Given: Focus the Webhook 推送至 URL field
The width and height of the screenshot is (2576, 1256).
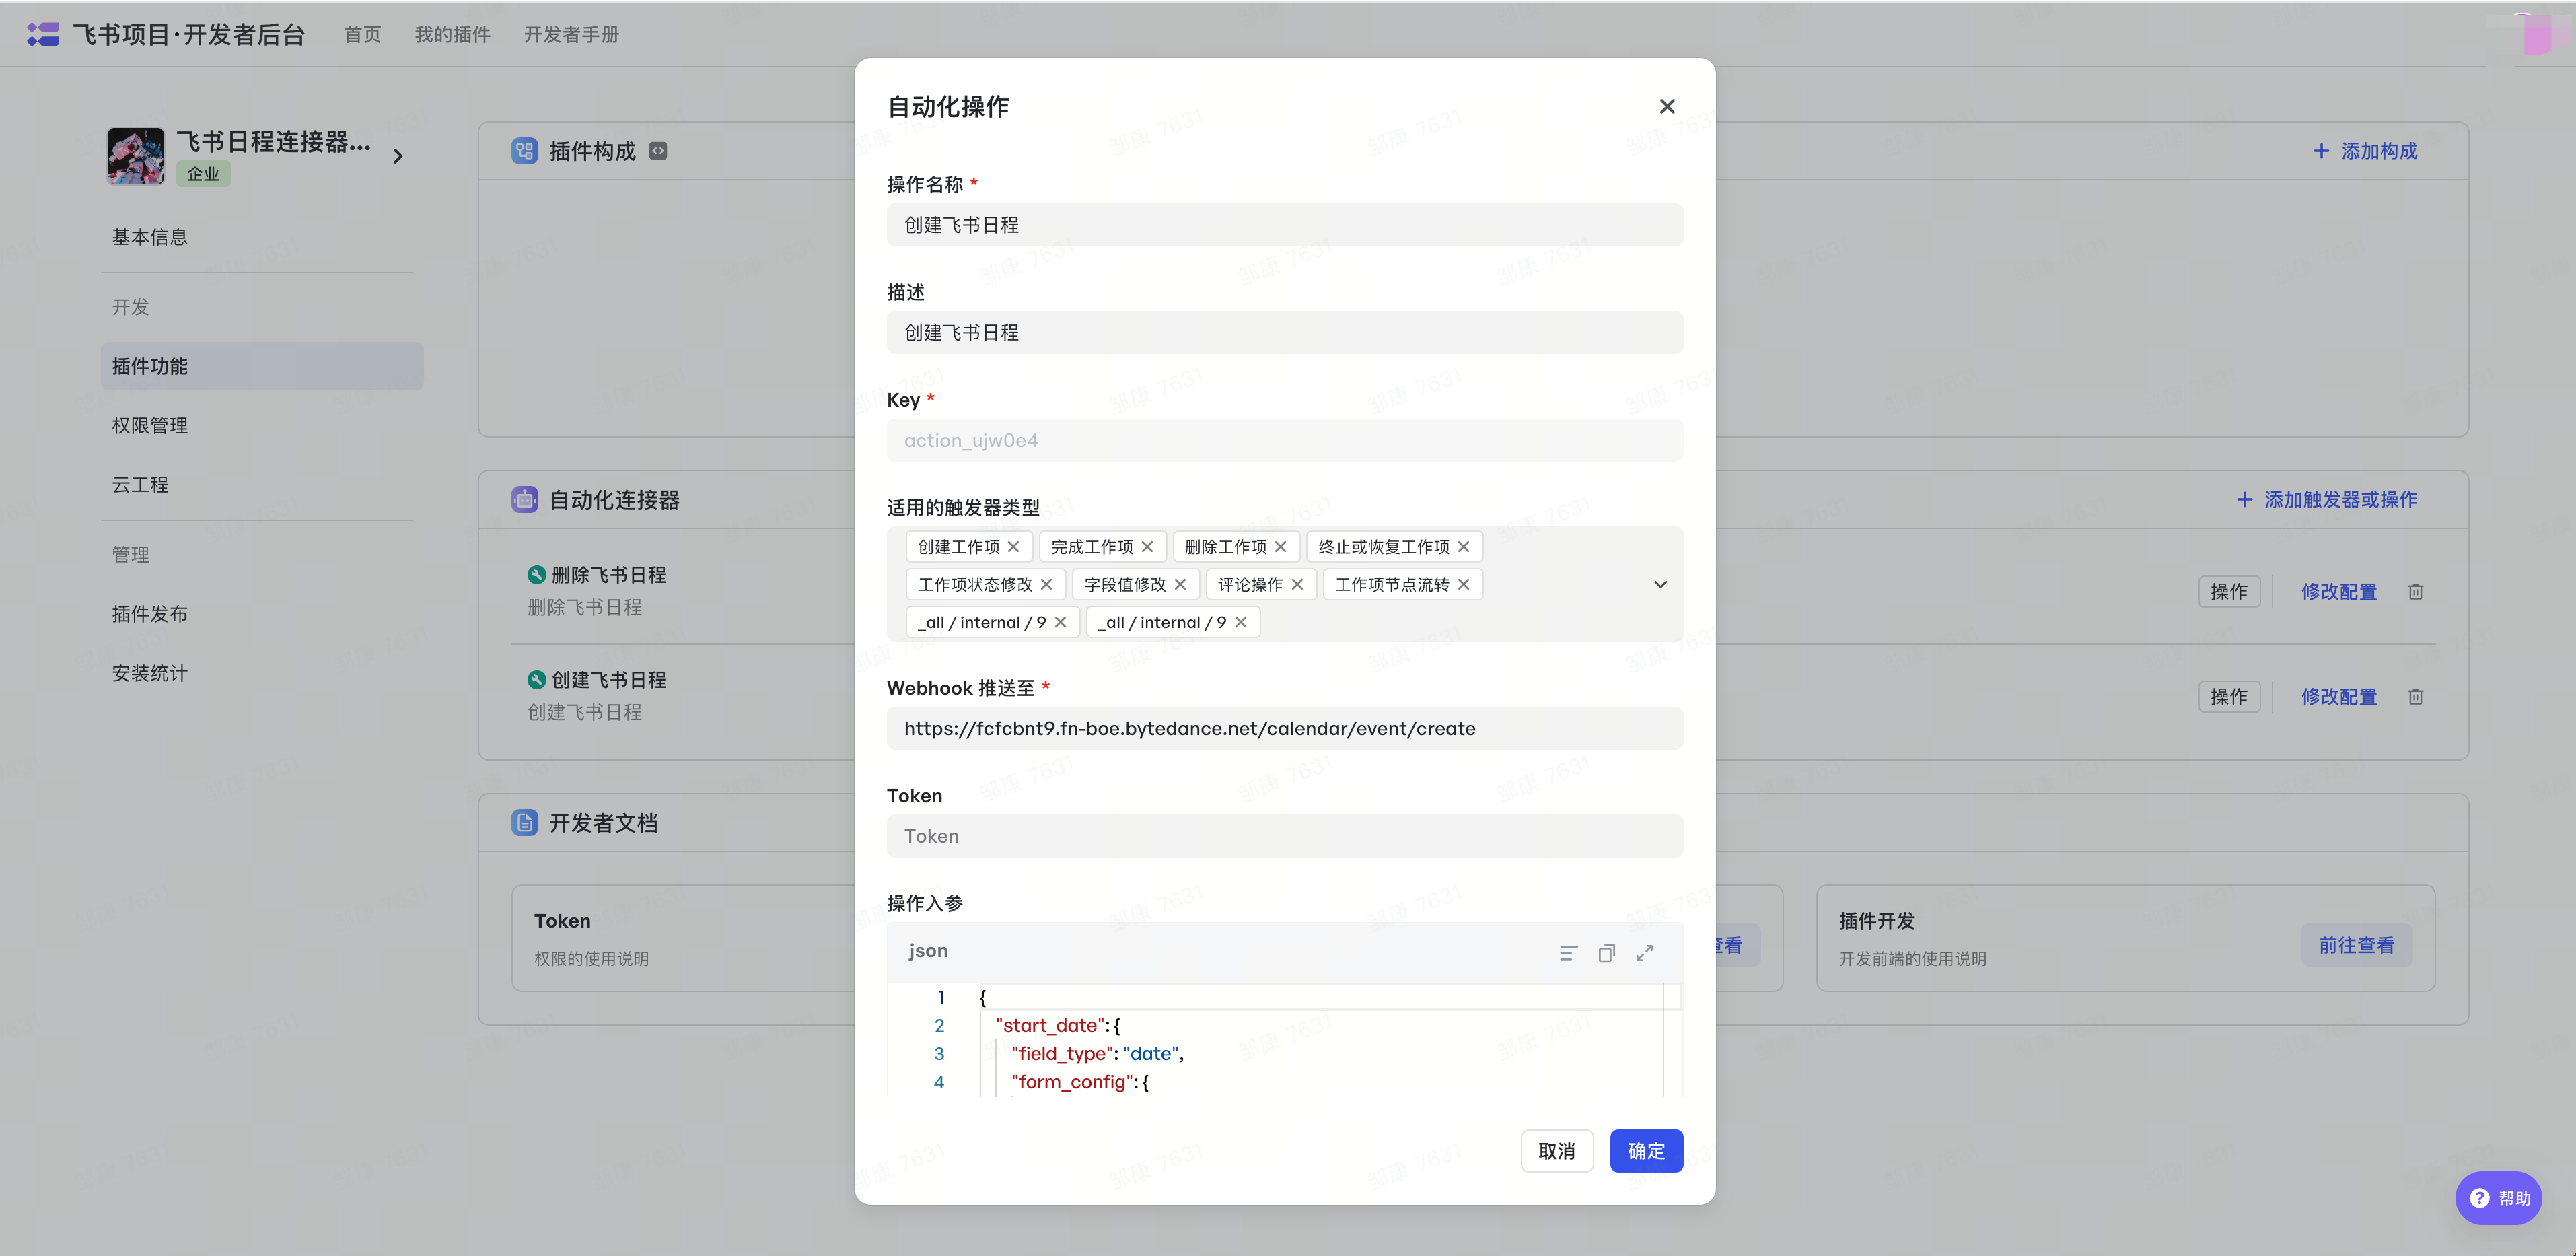Looking at the screenshot, I should (x=1284, y=729).
